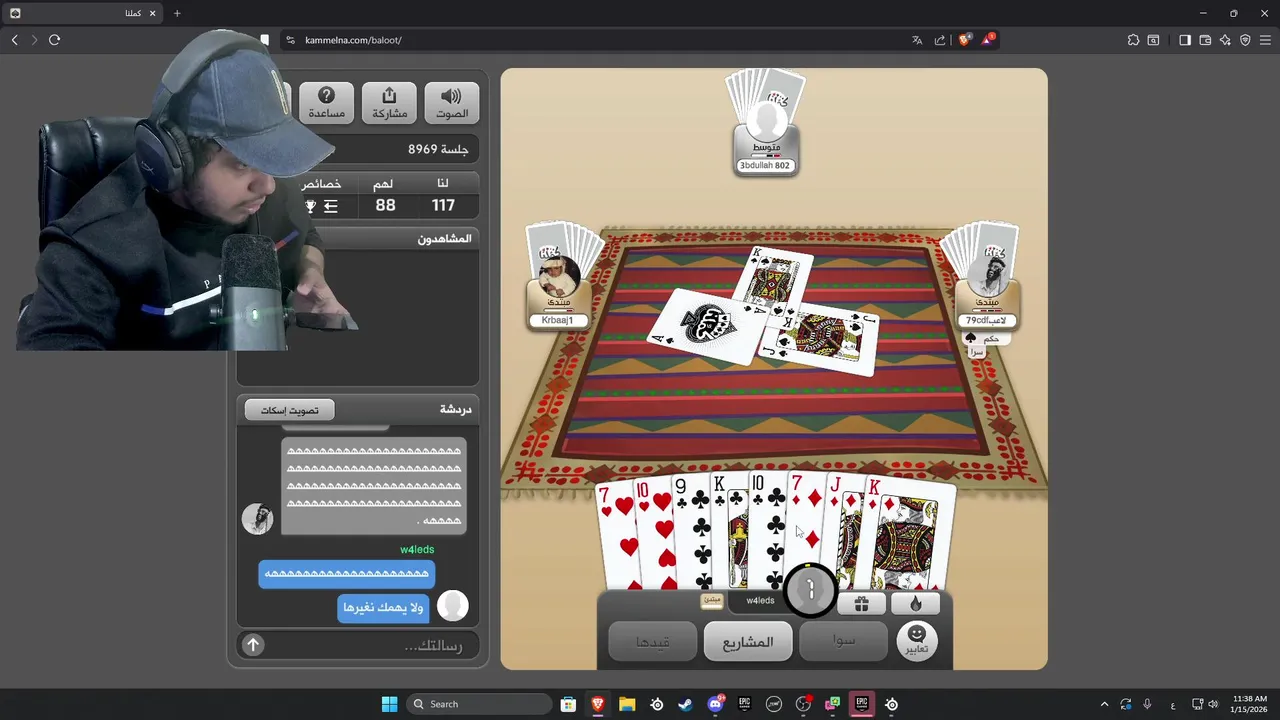
Task: Go back in browser history
Action: 14,40
